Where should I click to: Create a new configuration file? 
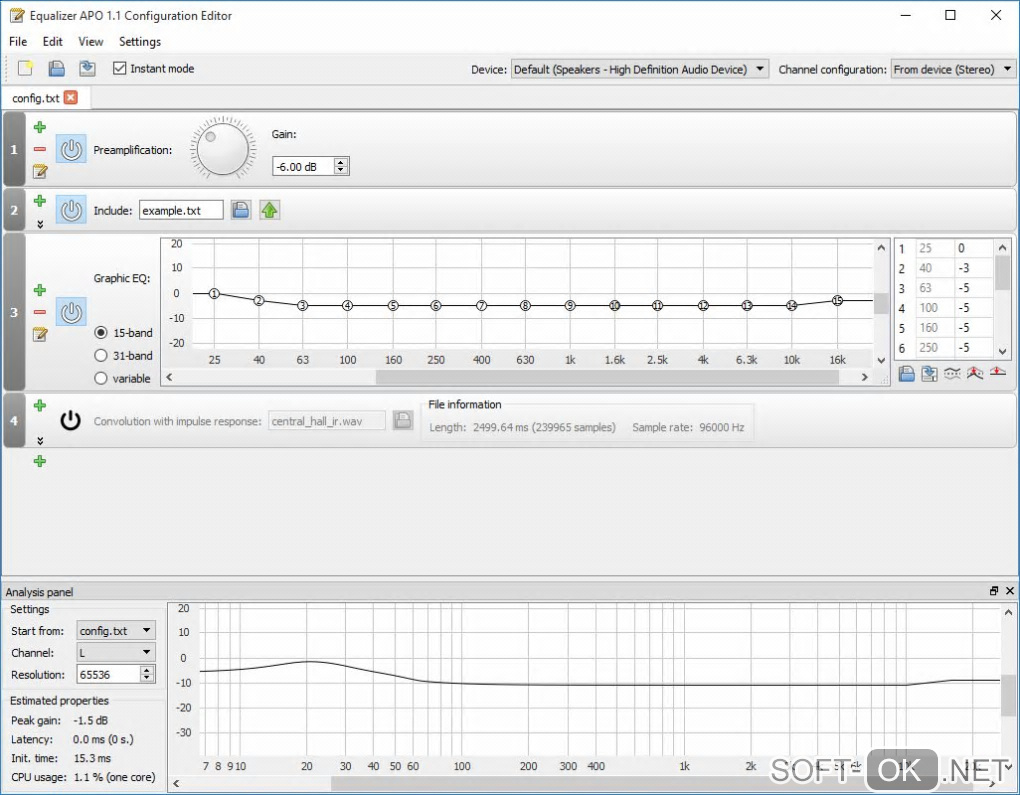25,68
